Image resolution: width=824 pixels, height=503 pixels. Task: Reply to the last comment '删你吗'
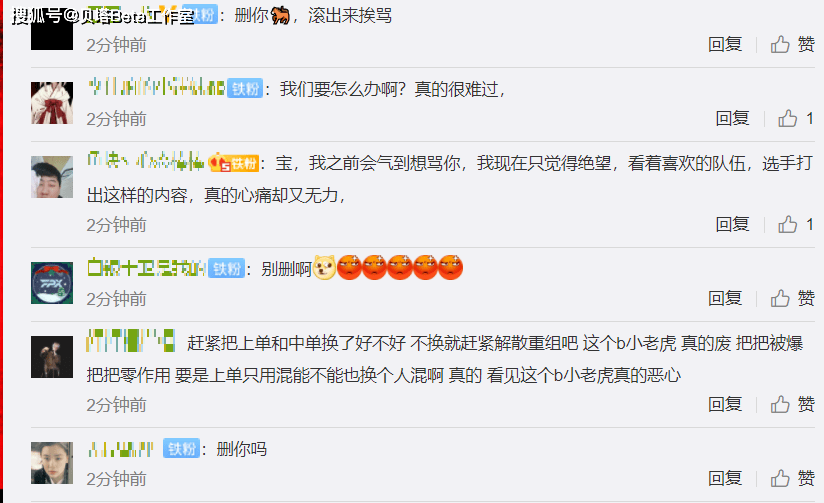click(x=725, y=479)
